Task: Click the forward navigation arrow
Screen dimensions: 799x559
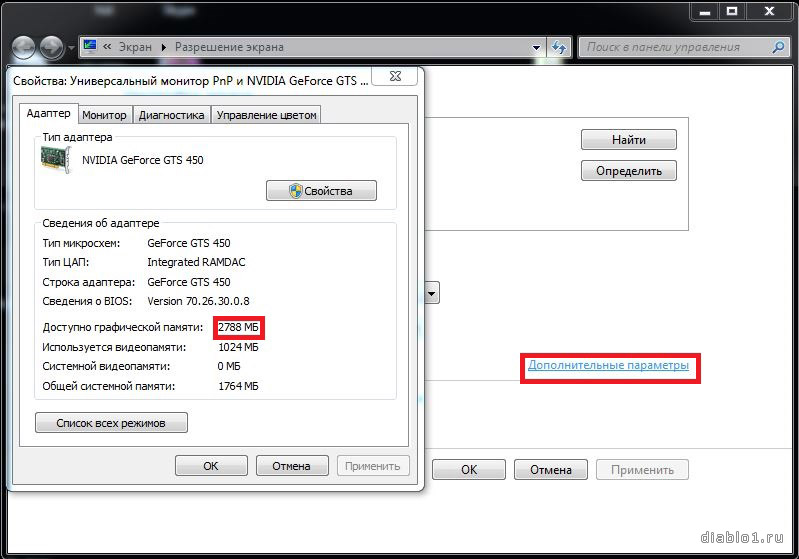Action: (x=52, y=47)
